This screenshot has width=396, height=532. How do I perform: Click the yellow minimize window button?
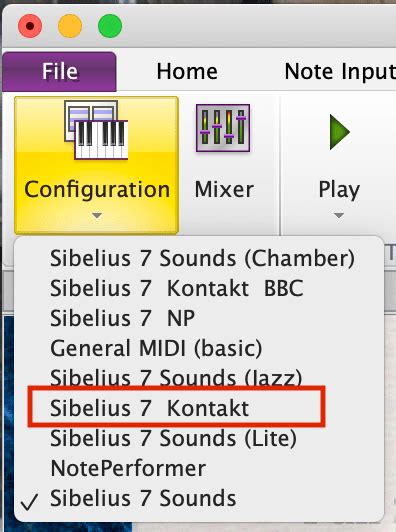70,26
